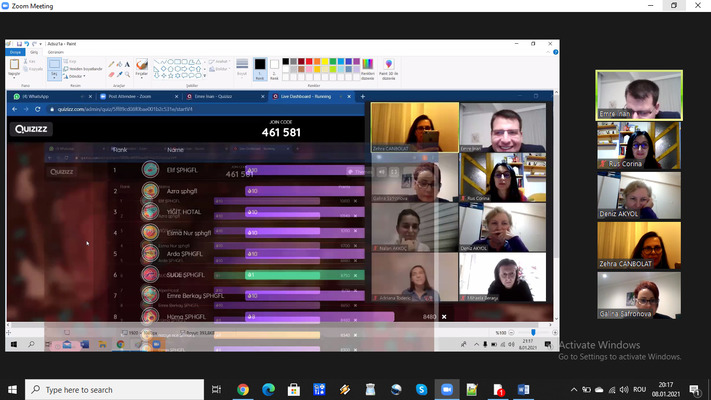Viewport: 711px width, 400px height.
Task: Switch to Emre Inan - Quizizz tab
Action: click(224, 97)
